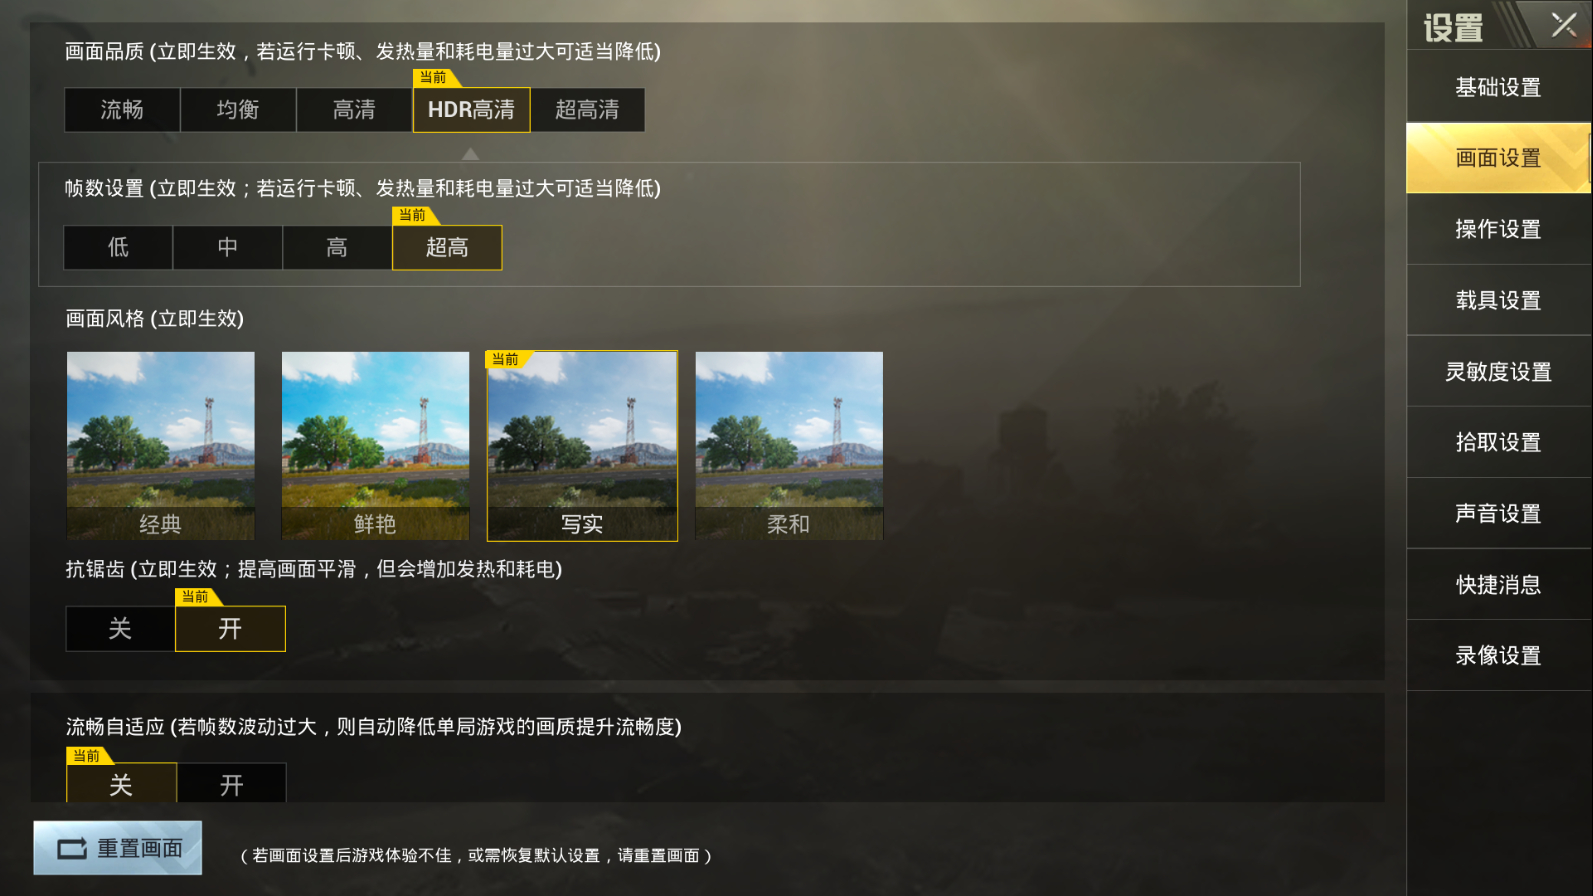Set graphics quality to 超高清

[588, 110]
